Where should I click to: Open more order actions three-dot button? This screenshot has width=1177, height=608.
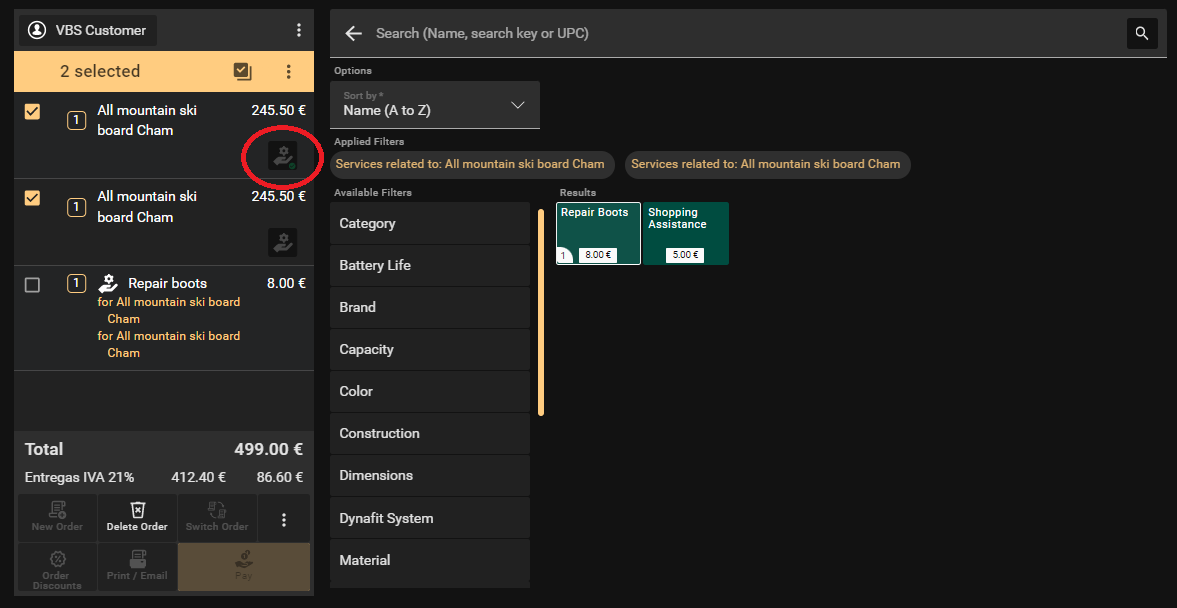[x=284, y=519]
